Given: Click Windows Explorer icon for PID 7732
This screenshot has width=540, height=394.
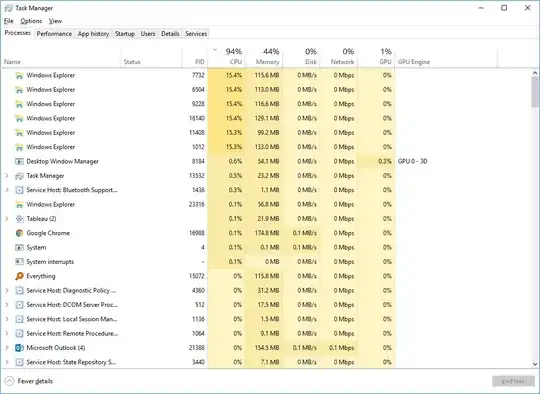Looking at the screenshot, I should [x=19, y=75].
